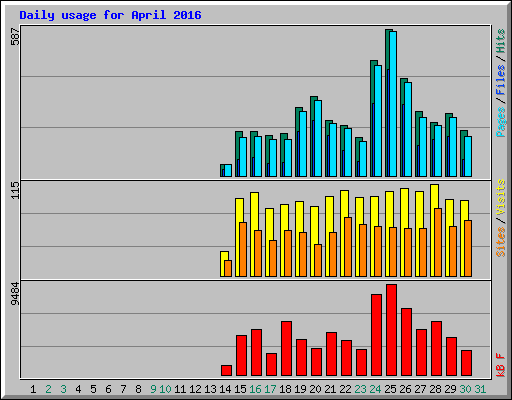
Task: Click day label 11 on the axis
Action: pos(180,389)
